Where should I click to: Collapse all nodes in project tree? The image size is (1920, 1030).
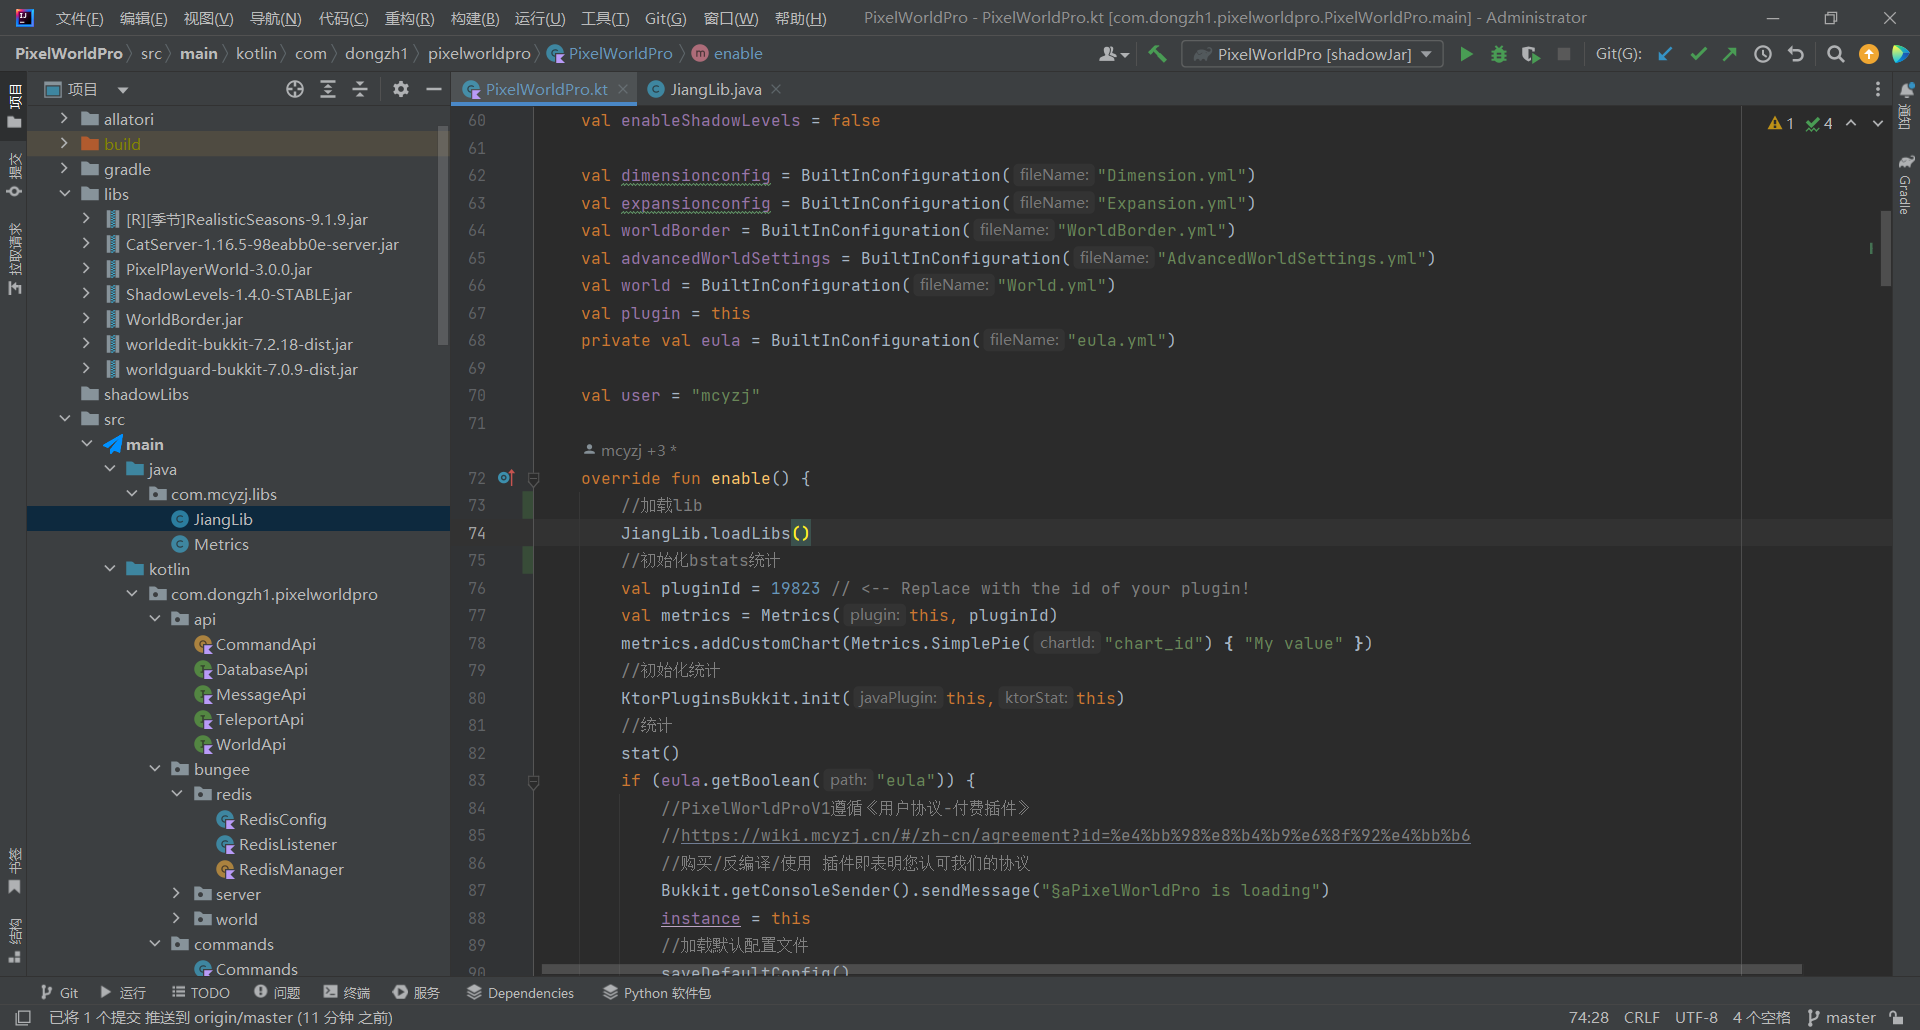point(360,89)
